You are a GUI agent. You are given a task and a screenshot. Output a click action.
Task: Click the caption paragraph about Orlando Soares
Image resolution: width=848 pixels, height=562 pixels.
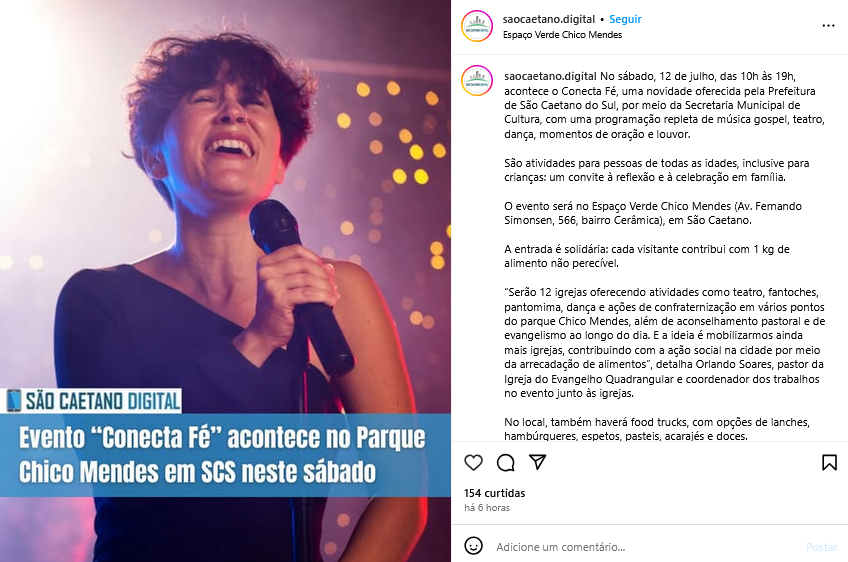point(665,342)
